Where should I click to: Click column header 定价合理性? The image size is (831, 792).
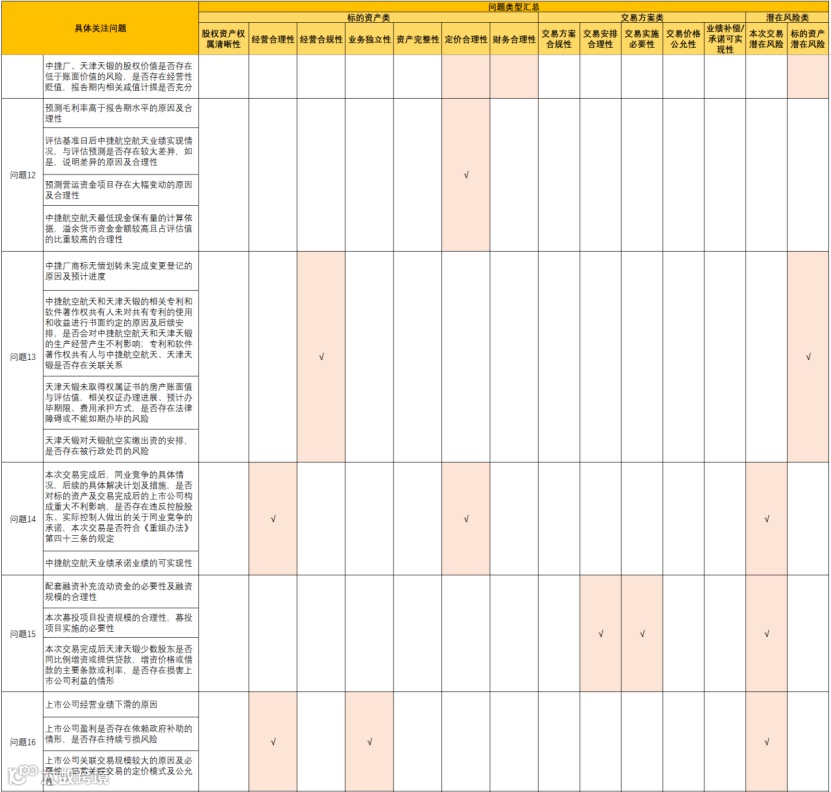[x=466, y=39]
